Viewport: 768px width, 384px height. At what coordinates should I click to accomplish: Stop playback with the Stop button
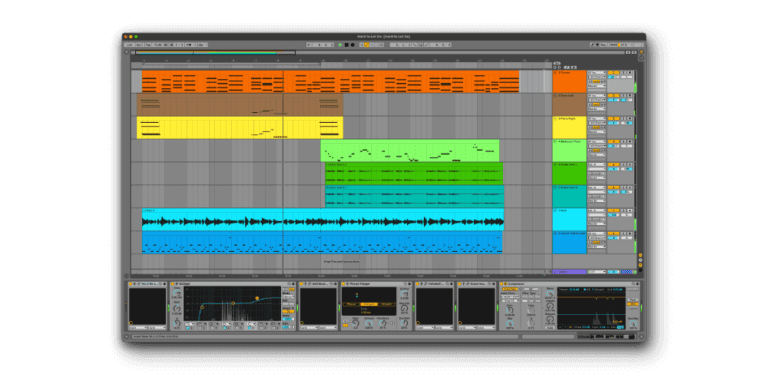pos(346,45)
